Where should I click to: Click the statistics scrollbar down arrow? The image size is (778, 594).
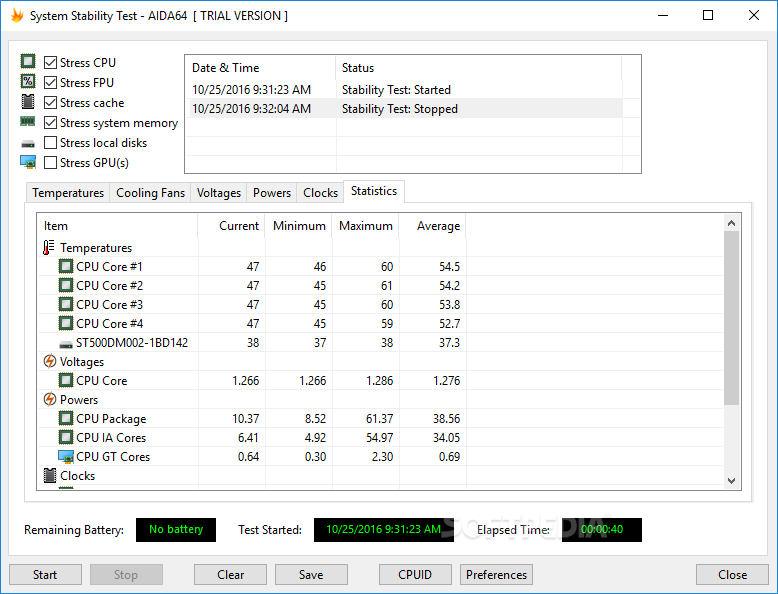[731, 480]
